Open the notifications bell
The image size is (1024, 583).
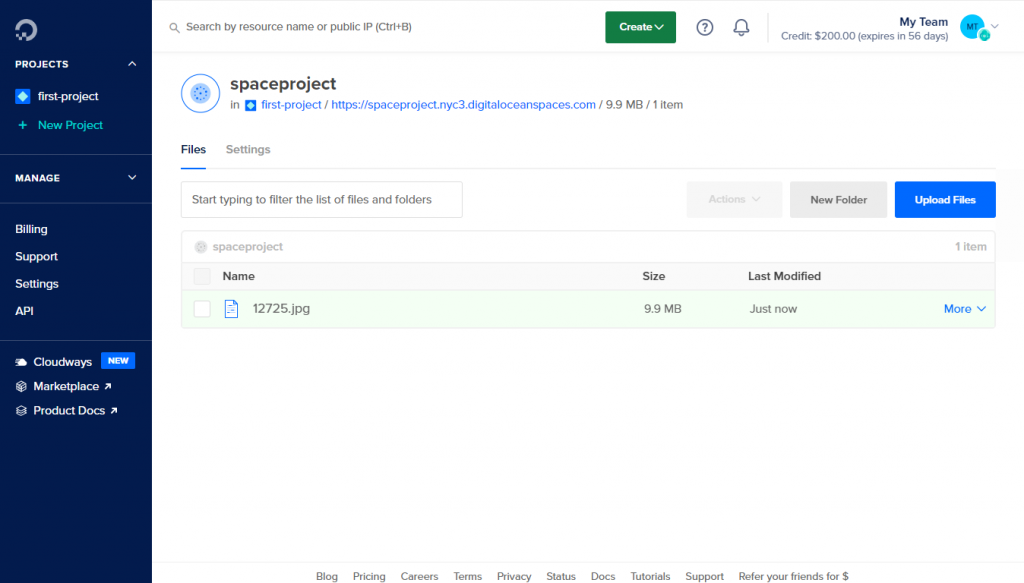pyautogui.click(x=741, y=27)
